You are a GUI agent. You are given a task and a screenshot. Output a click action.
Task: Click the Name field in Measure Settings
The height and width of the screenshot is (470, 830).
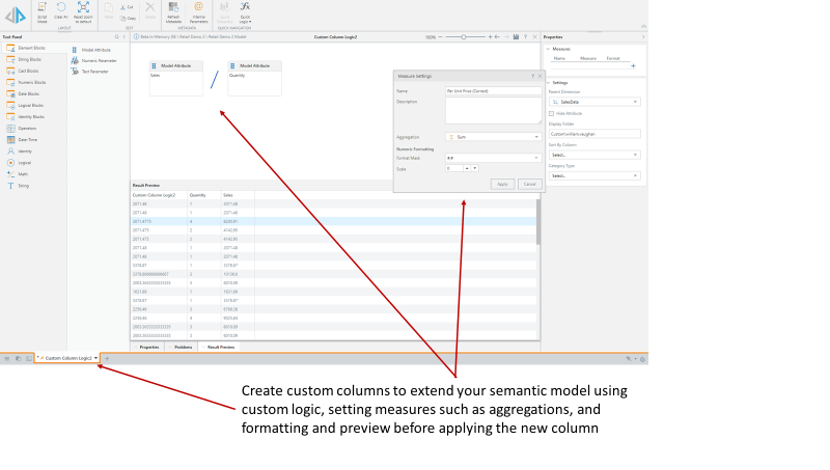pos(493,91)
